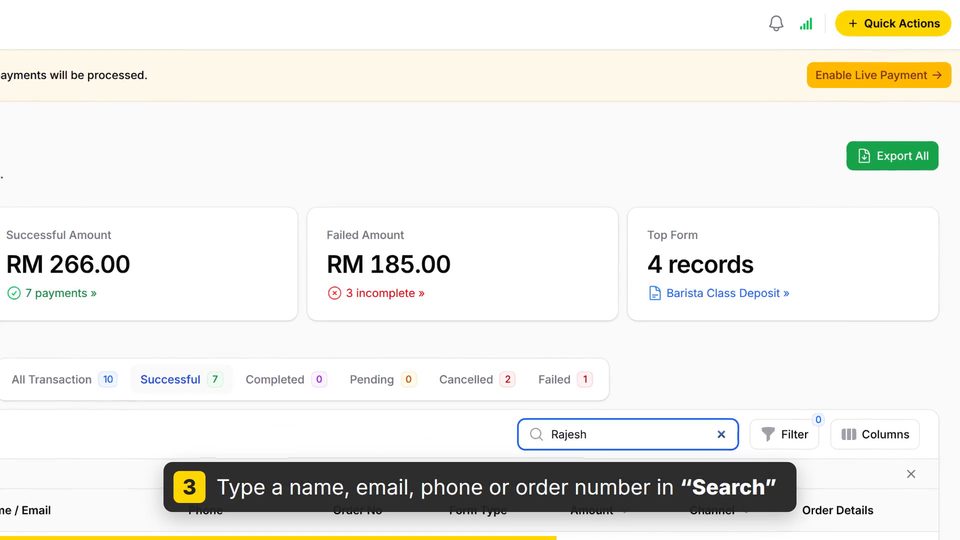Click the magnifier icon in the search box
The height and width of the screenshot is (540, 960).
(x=536, y=434)
